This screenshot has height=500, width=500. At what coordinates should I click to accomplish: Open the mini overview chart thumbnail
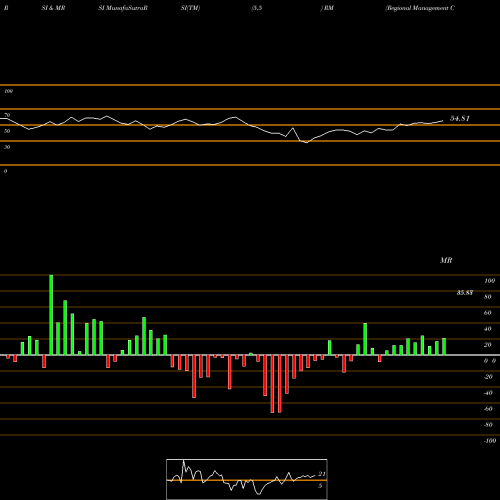[247, 479]
